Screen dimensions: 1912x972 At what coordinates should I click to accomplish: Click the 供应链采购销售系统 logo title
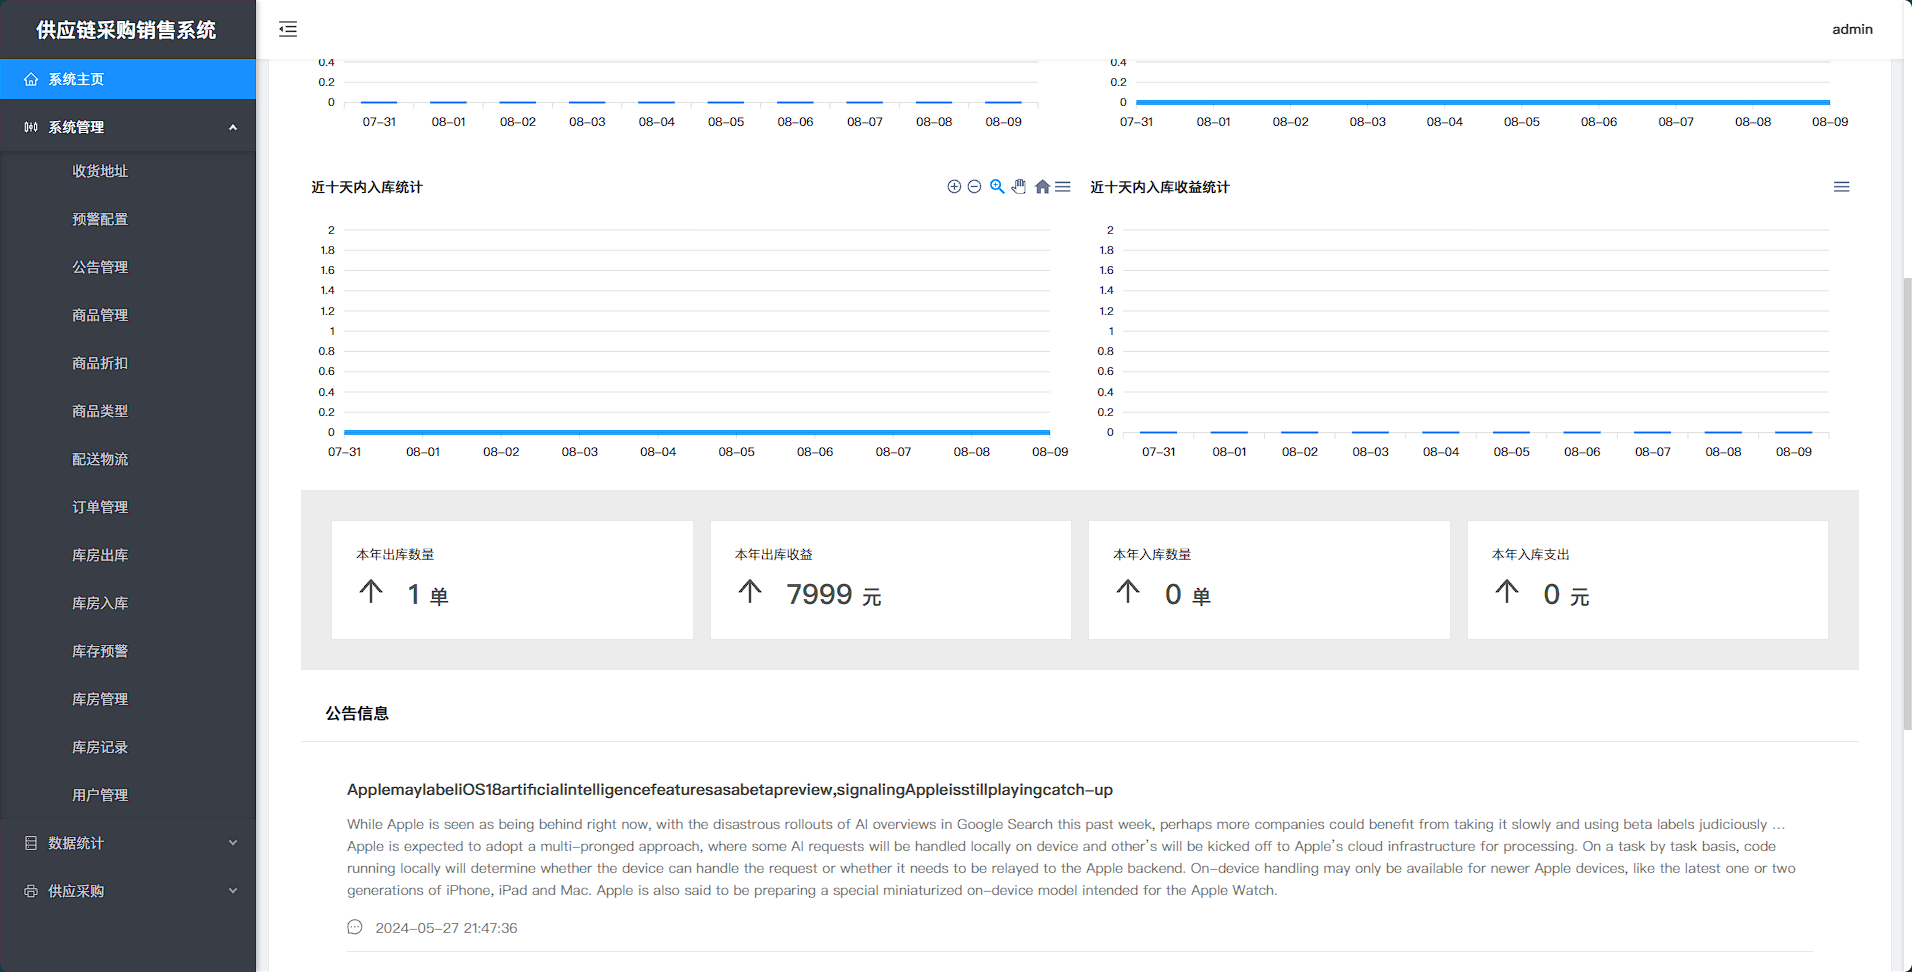coord(127,30)
